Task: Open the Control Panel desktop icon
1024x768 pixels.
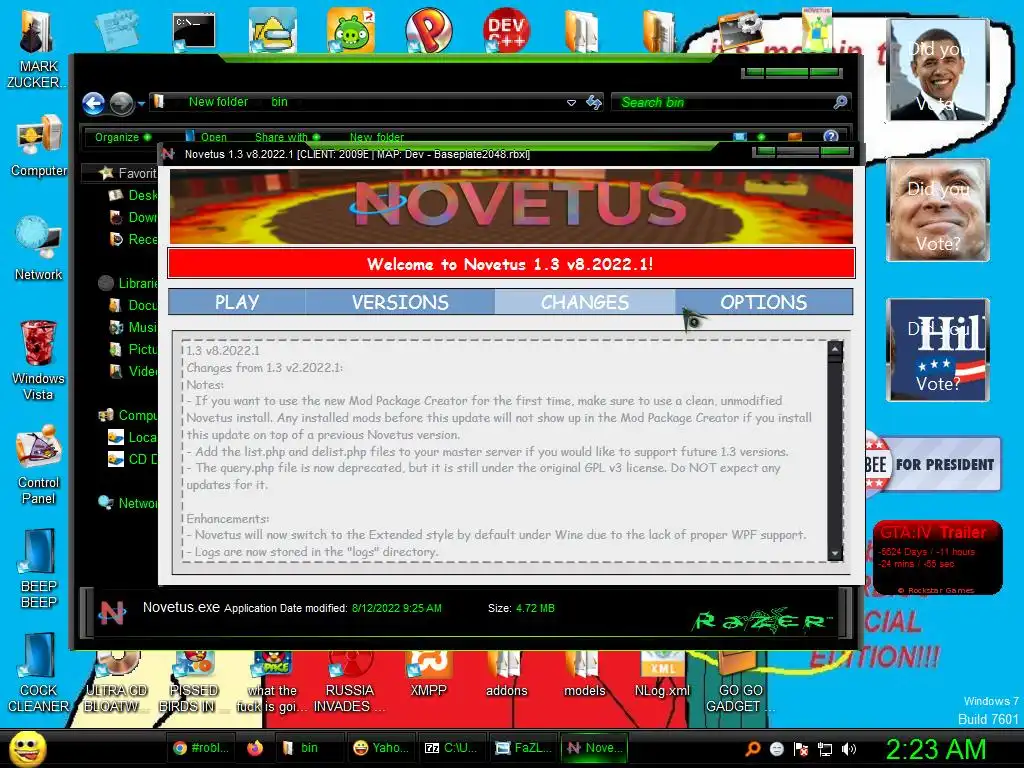Action: pos(38,465)
